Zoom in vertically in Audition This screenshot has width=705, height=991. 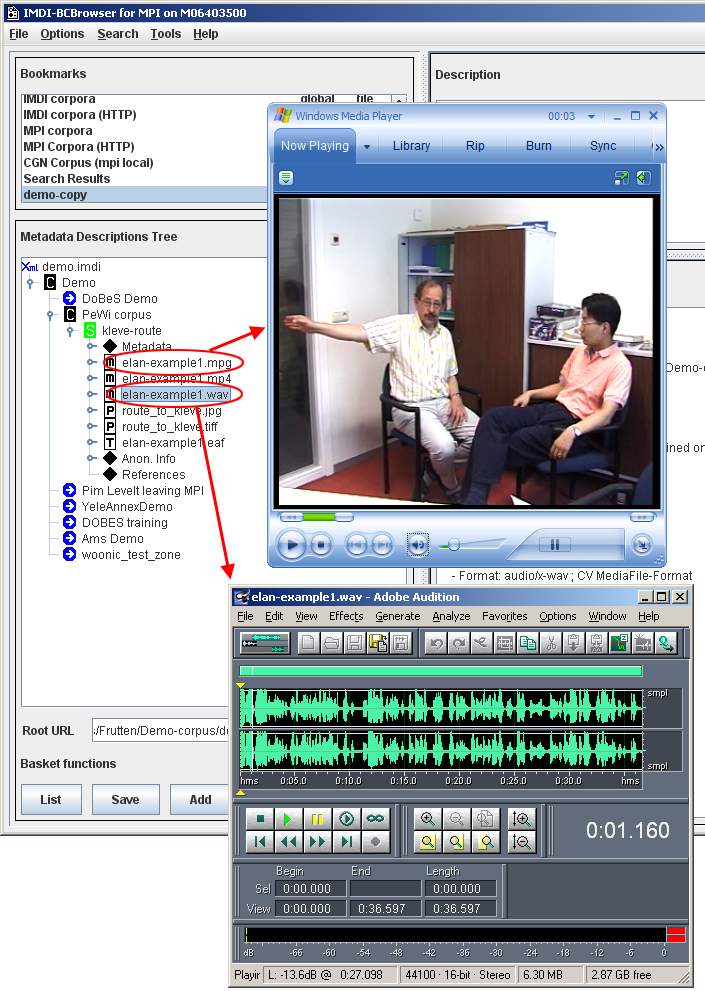pyautogui.click(x=522, y=819)
